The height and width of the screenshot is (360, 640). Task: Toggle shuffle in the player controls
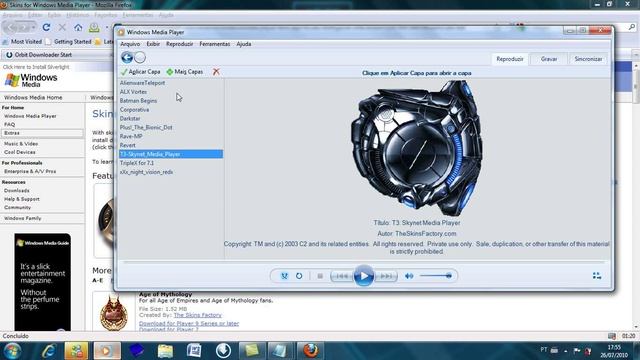(284, 276)
